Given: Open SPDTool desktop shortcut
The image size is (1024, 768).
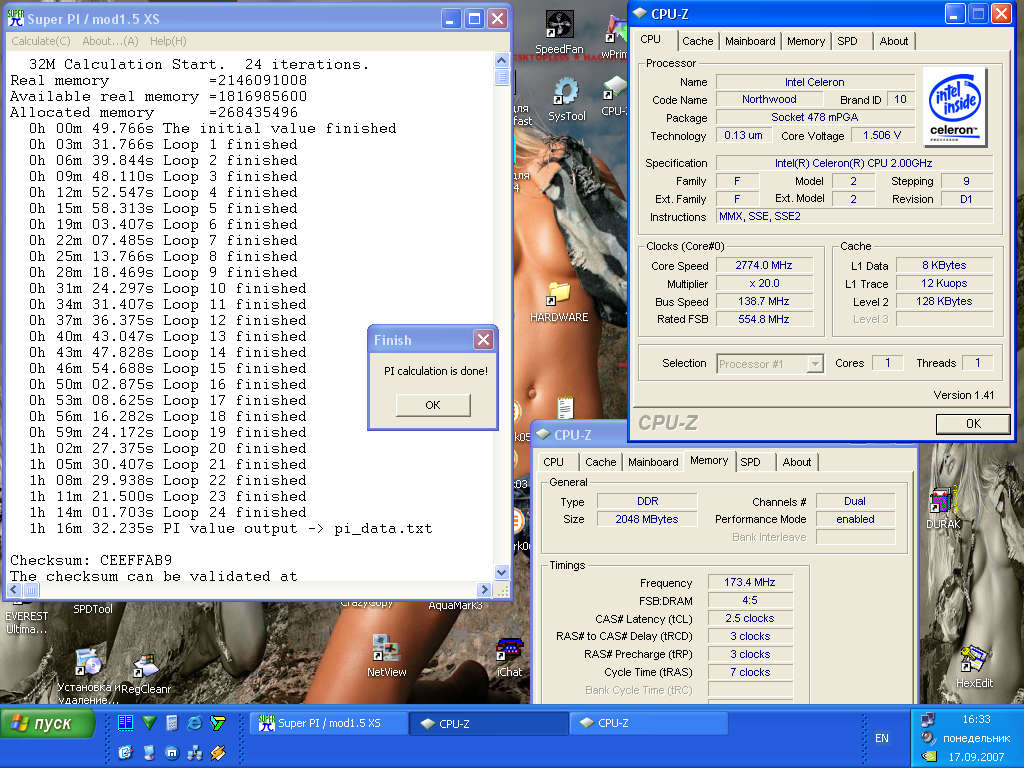Looking at the screenshot, I should [93, 609].
